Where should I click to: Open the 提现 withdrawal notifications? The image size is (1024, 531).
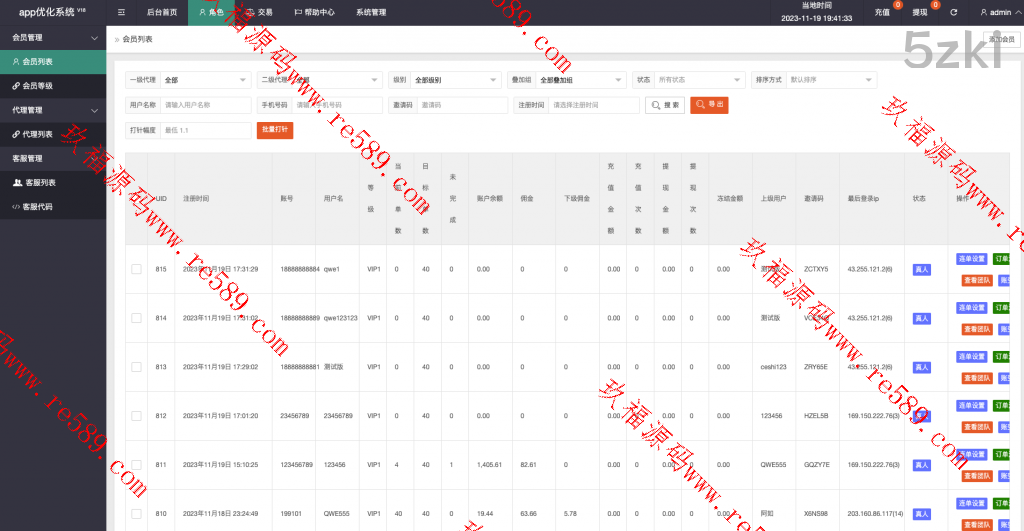click(x=921, y=13)
